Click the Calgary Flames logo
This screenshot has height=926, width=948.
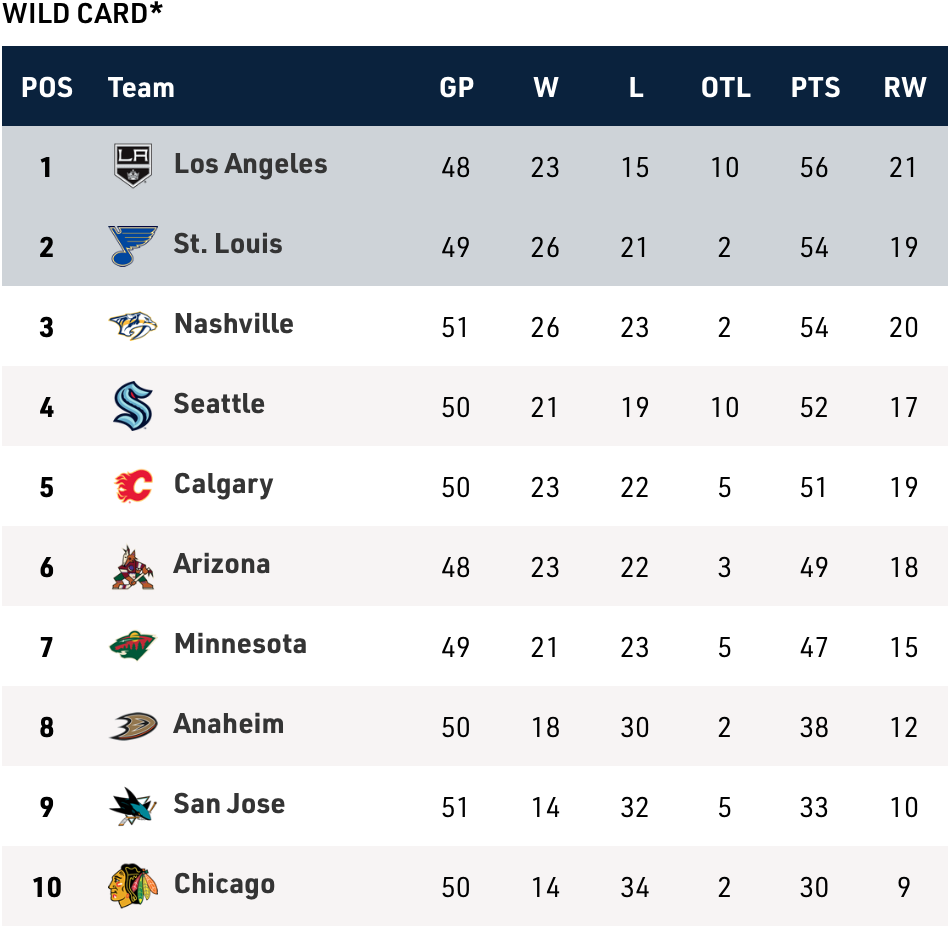pos(133,487)
